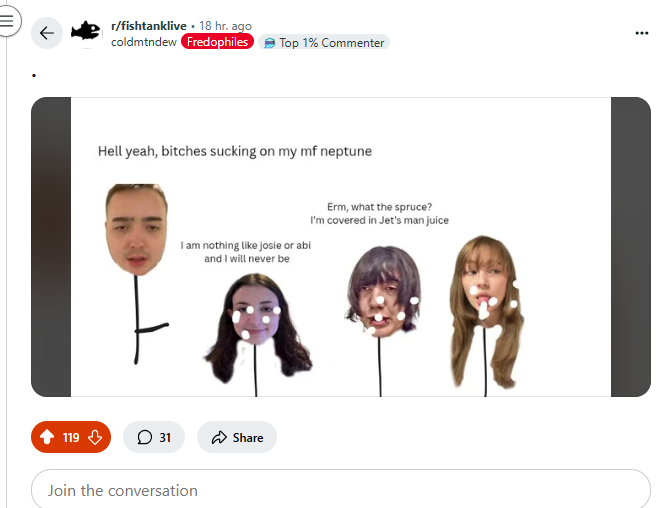
Task: Select the Fredophiles user flair
Action: [x=217, y=42]
